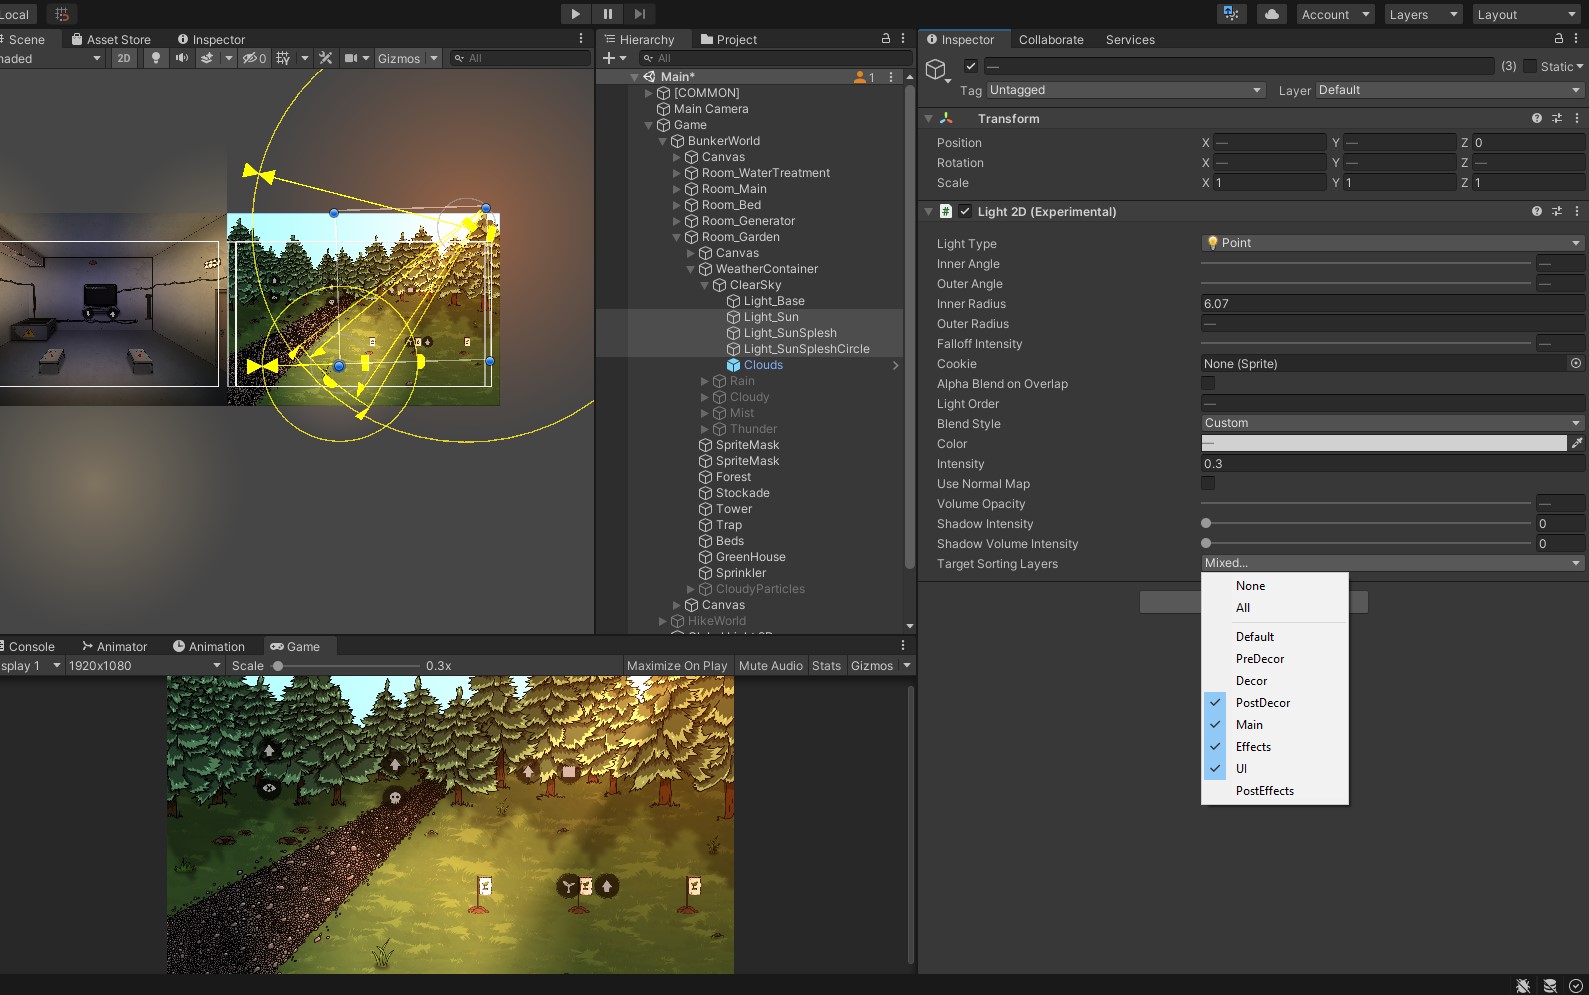Switch to the Animator tab
The image size is (1589, 995).
[114, 646]
